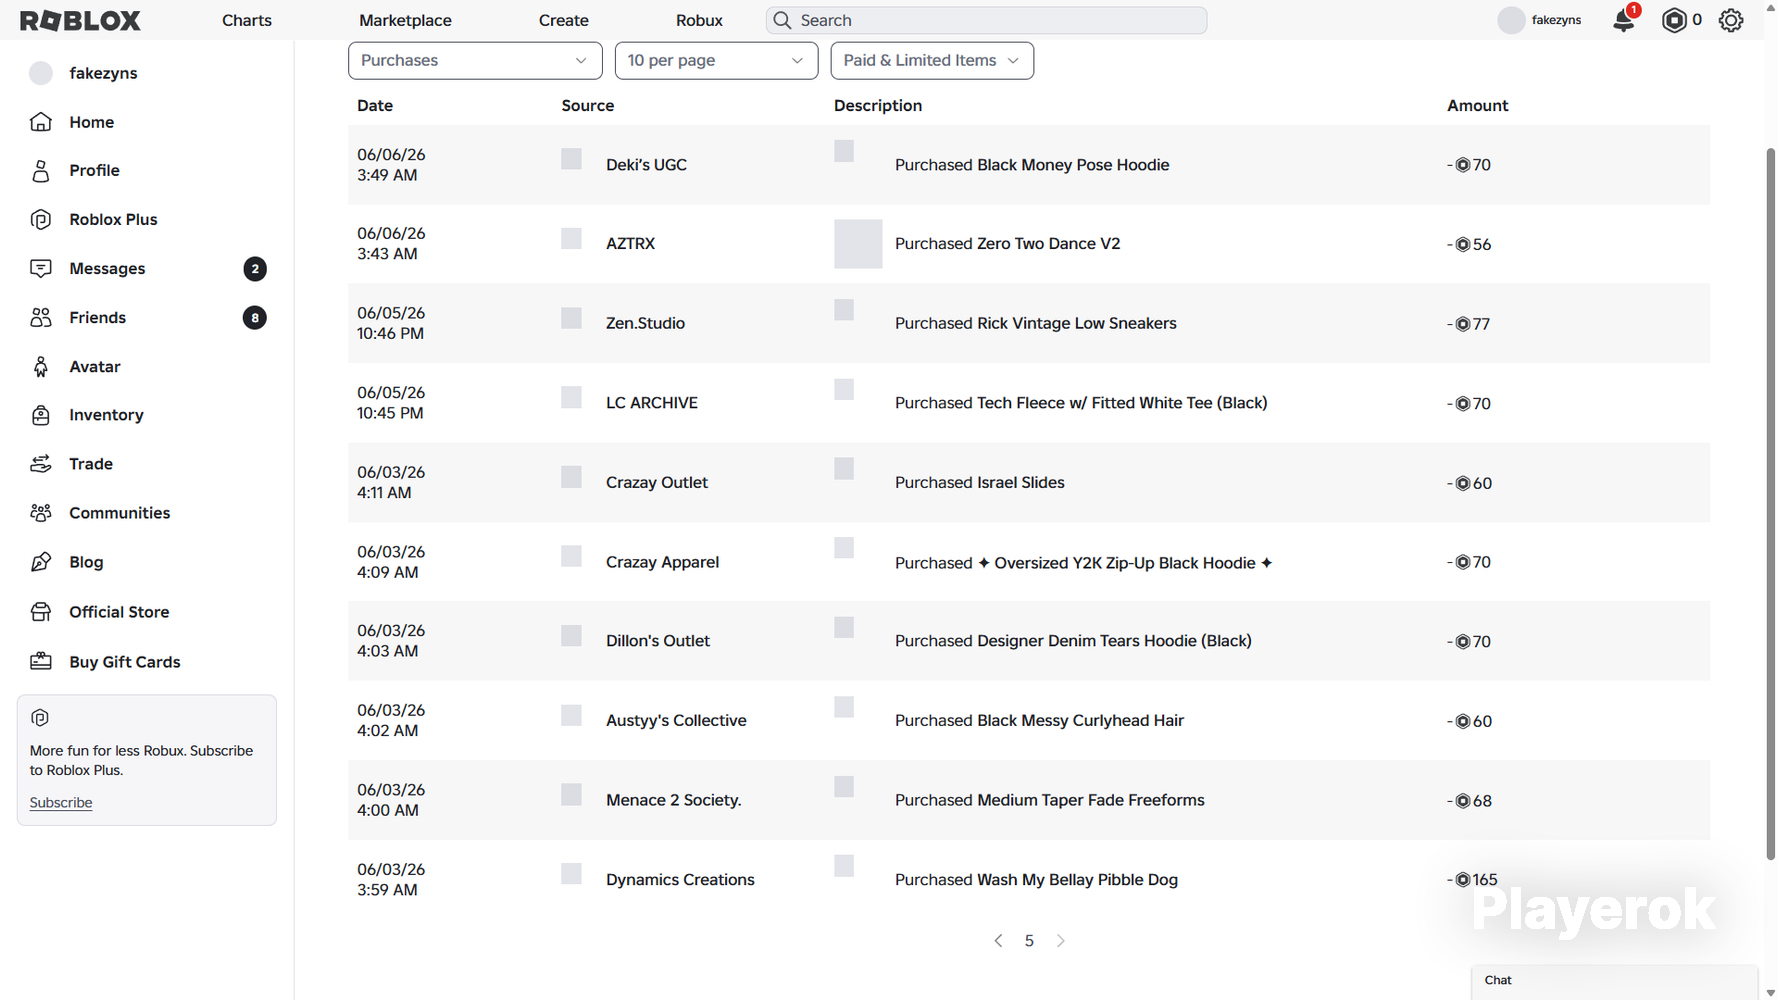Open the Zen.Studio source link

[645, 323]
